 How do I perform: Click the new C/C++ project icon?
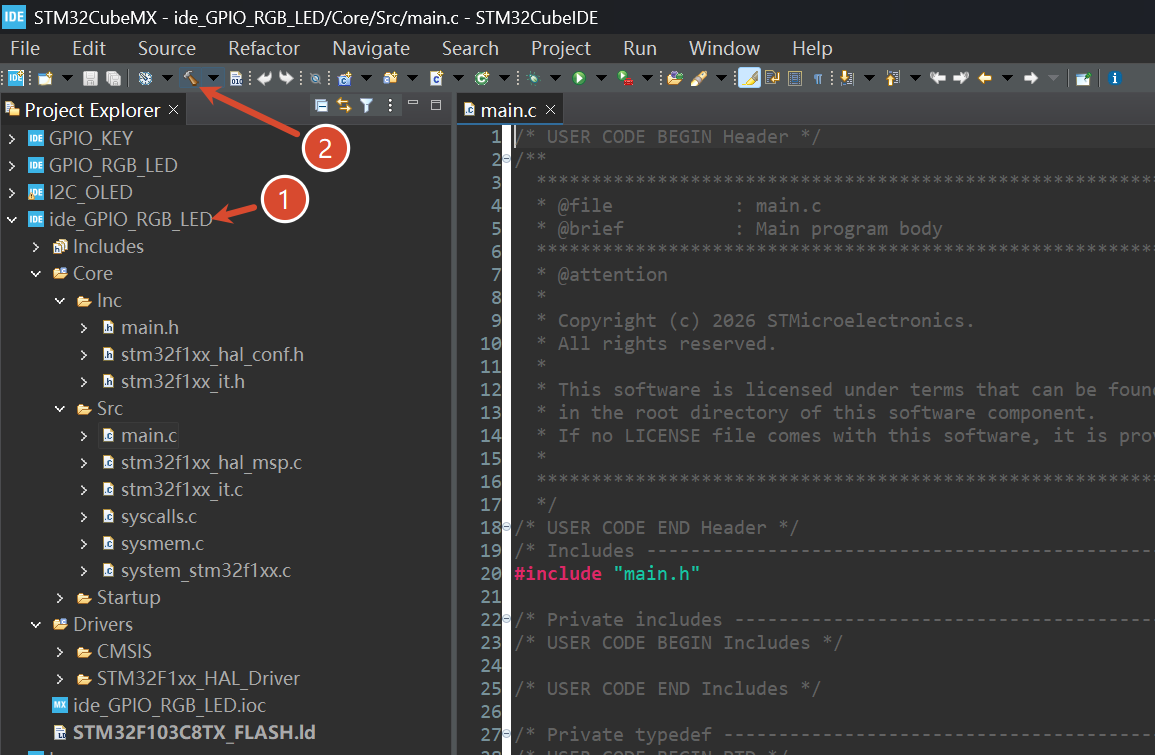(x=344, y=78)
